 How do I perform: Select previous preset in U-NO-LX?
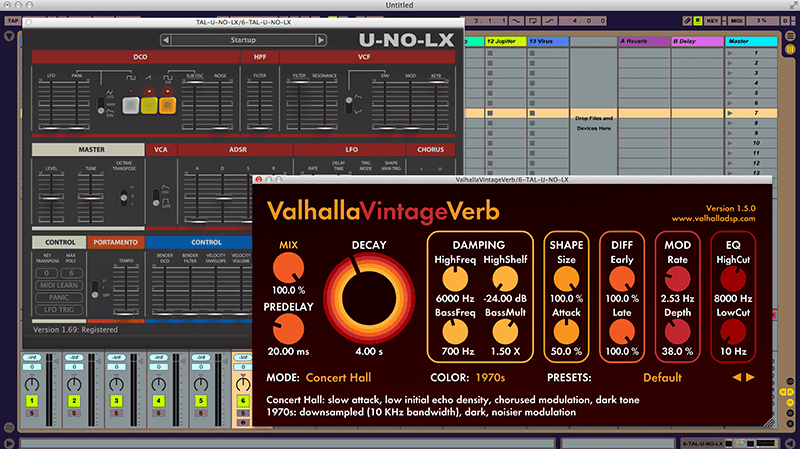pyautogui.click(x=165, y=40)
